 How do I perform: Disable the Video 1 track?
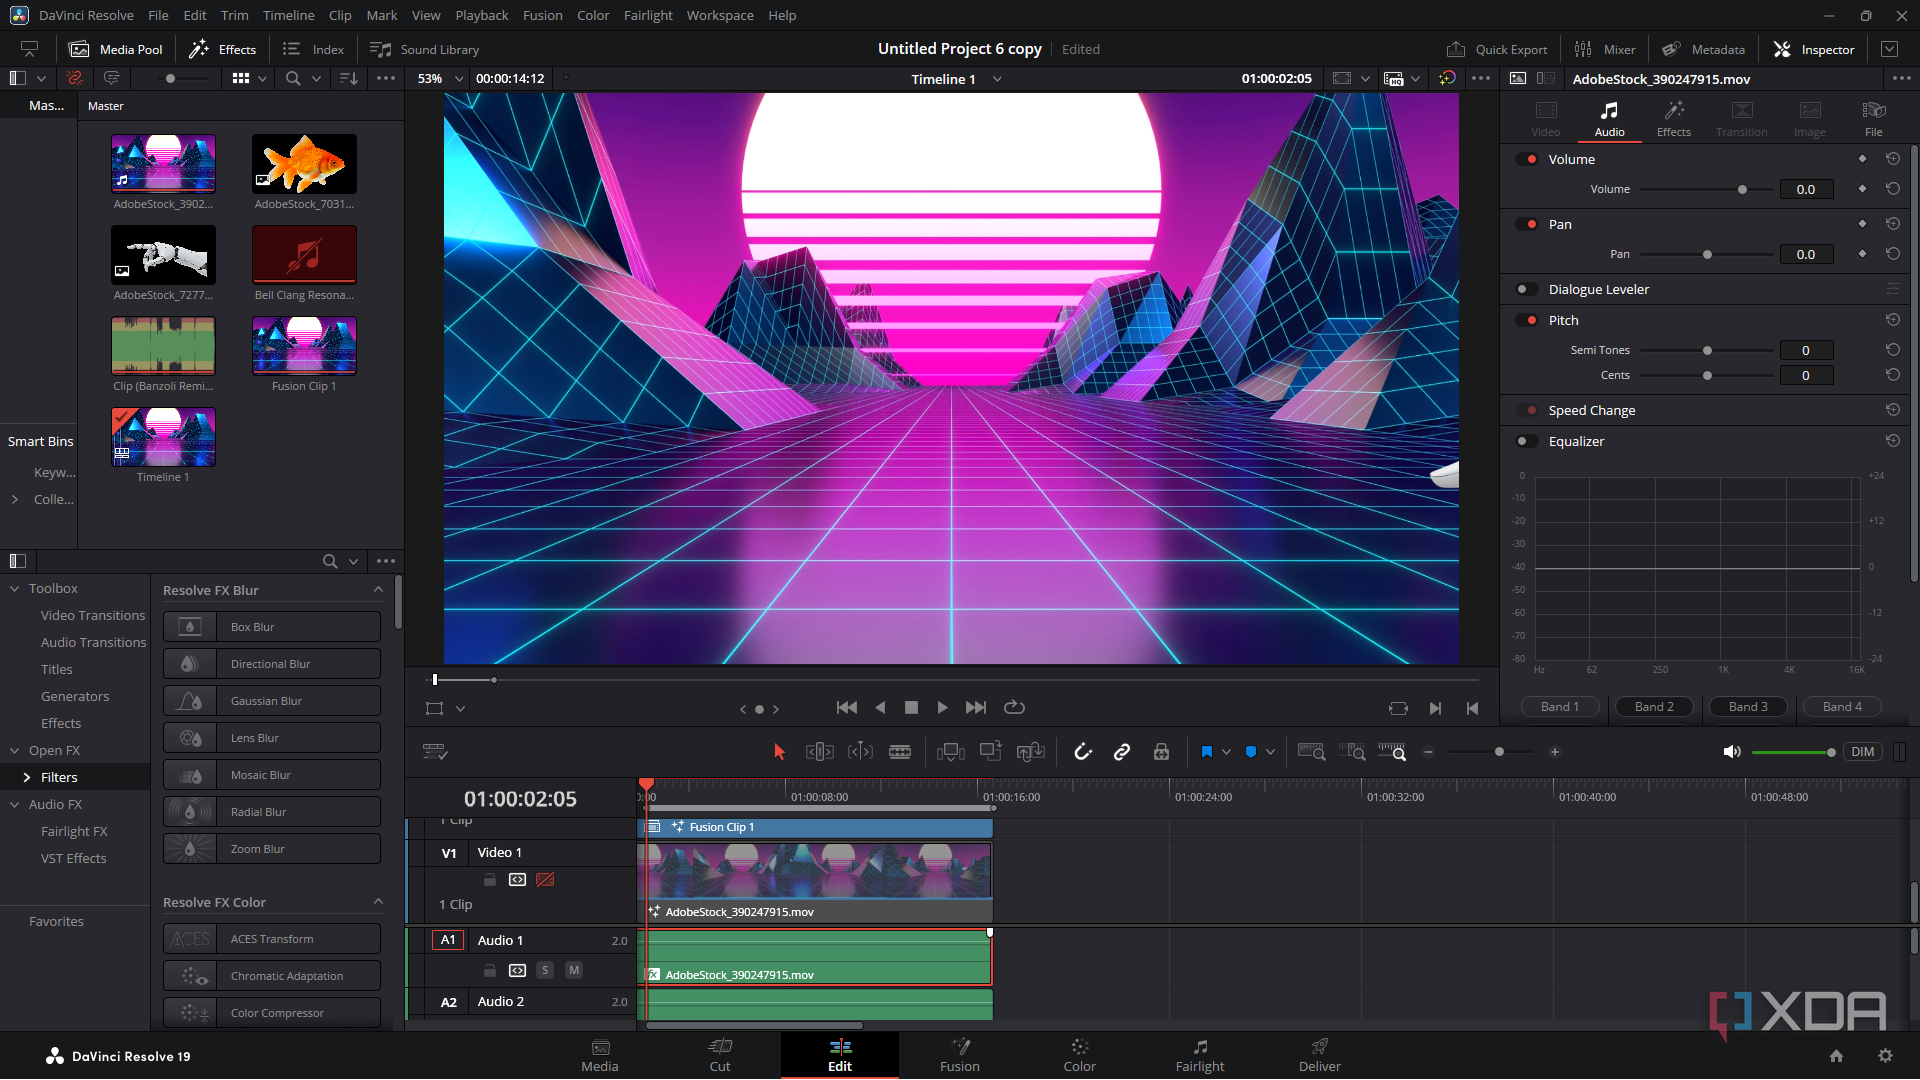pos(545,880)
